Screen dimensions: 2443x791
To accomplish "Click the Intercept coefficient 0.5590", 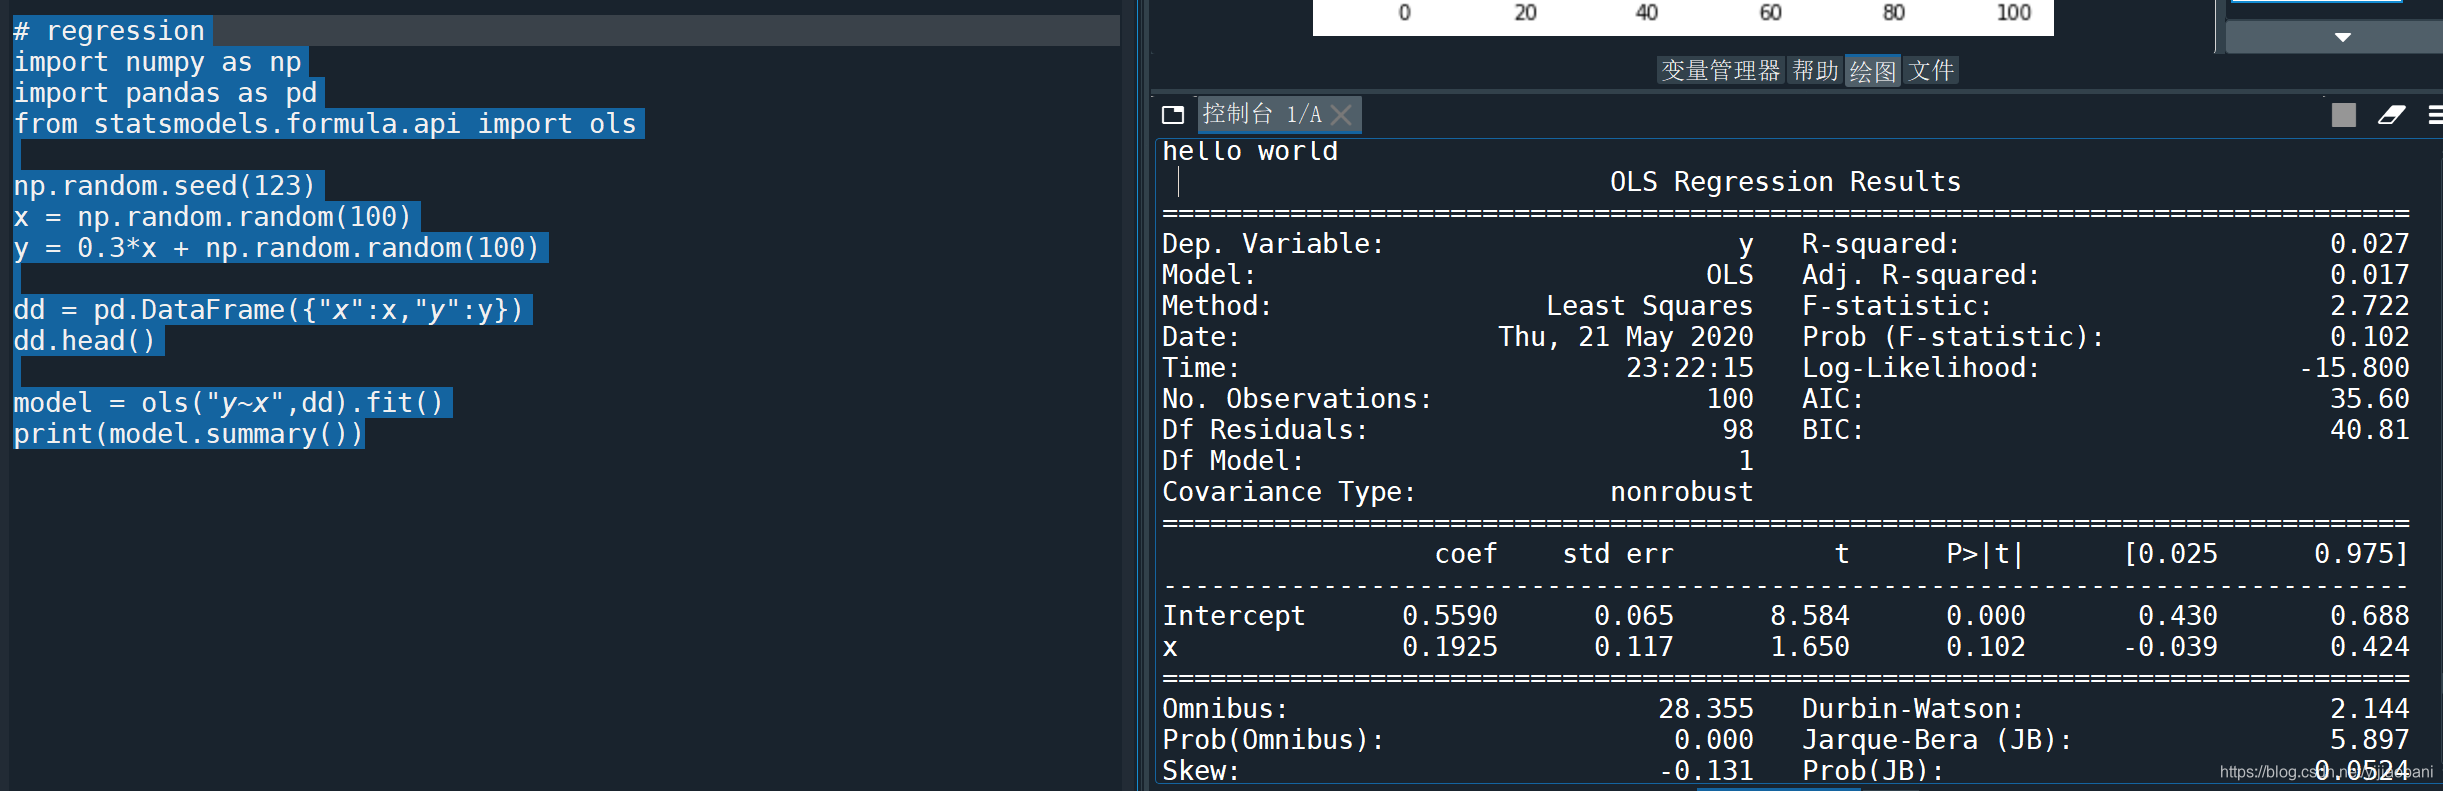I will pyautogui.click(x=1450, y=616).
